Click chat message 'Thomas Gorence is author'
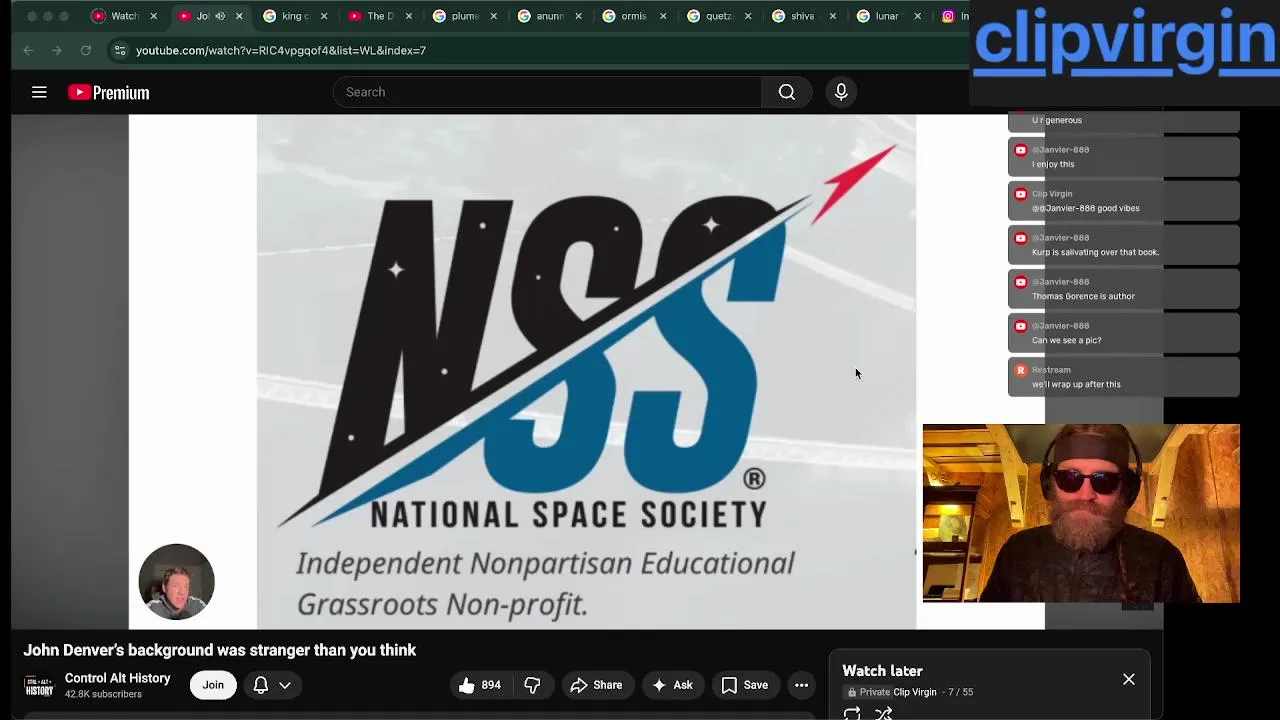The height and width of the screenshot is (720, 1280). 1083,296
